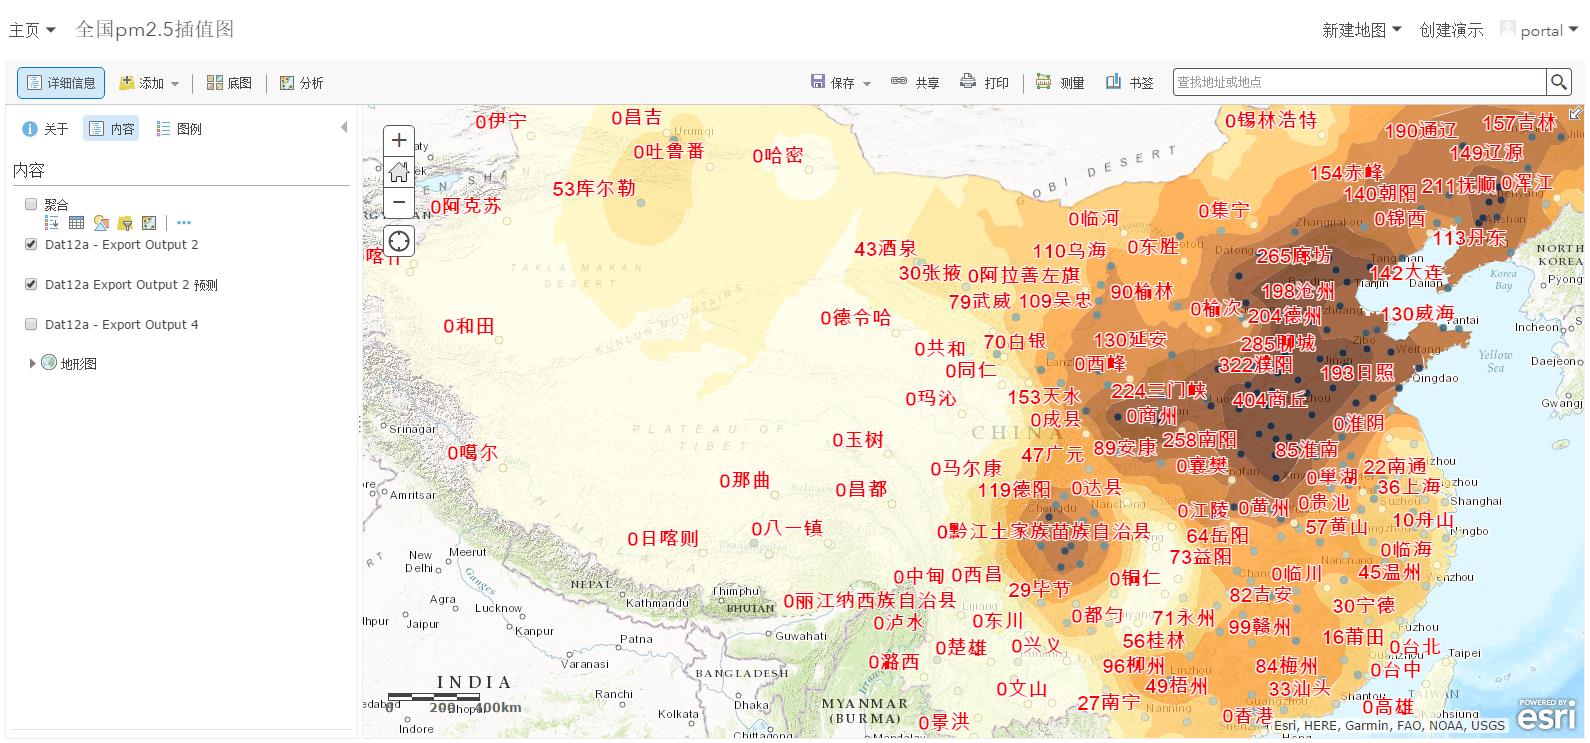Click the 全国pm2.5插值图 map title
Screen dimensions: 1590x743
155,29
